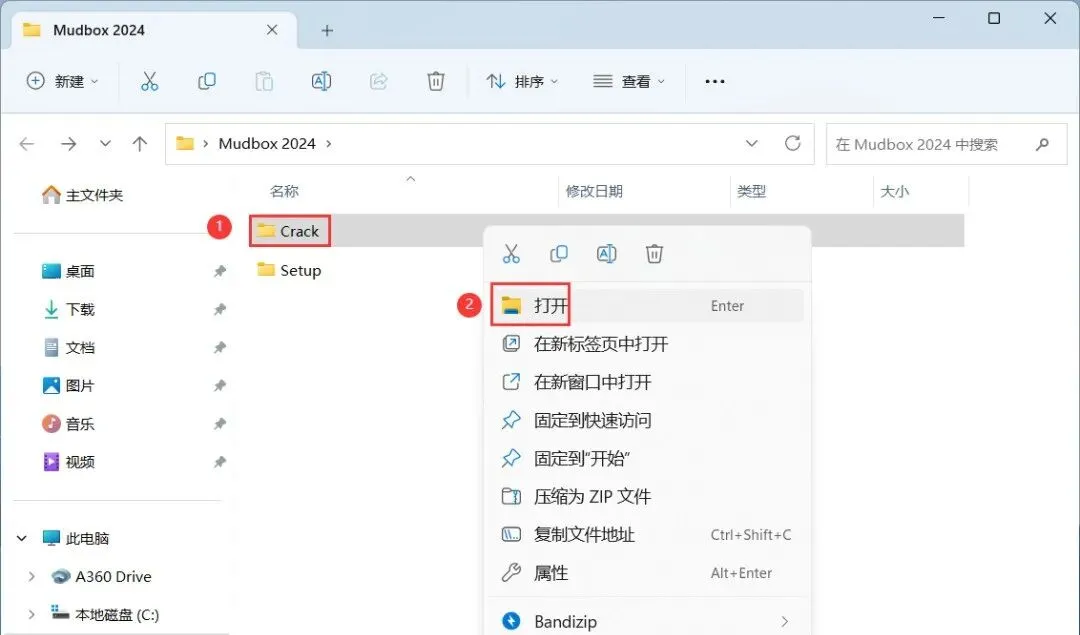Choose 压缩为 ZIP 文件 menu entry
The image size is (1080, 635).
tap(647, 497)
